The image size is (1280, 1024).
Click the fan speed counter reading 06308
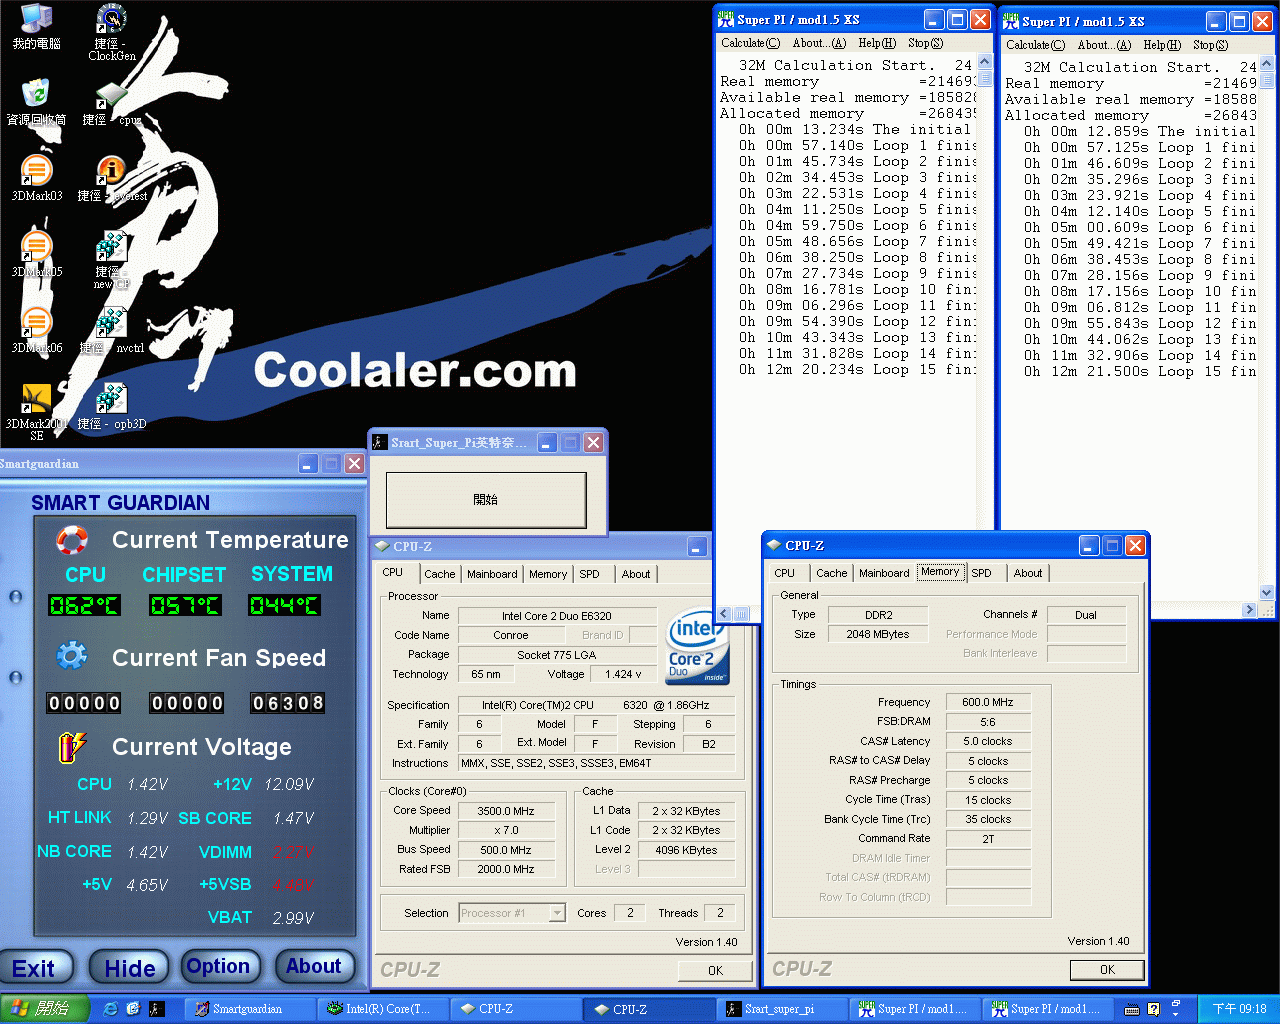[288, 703]
